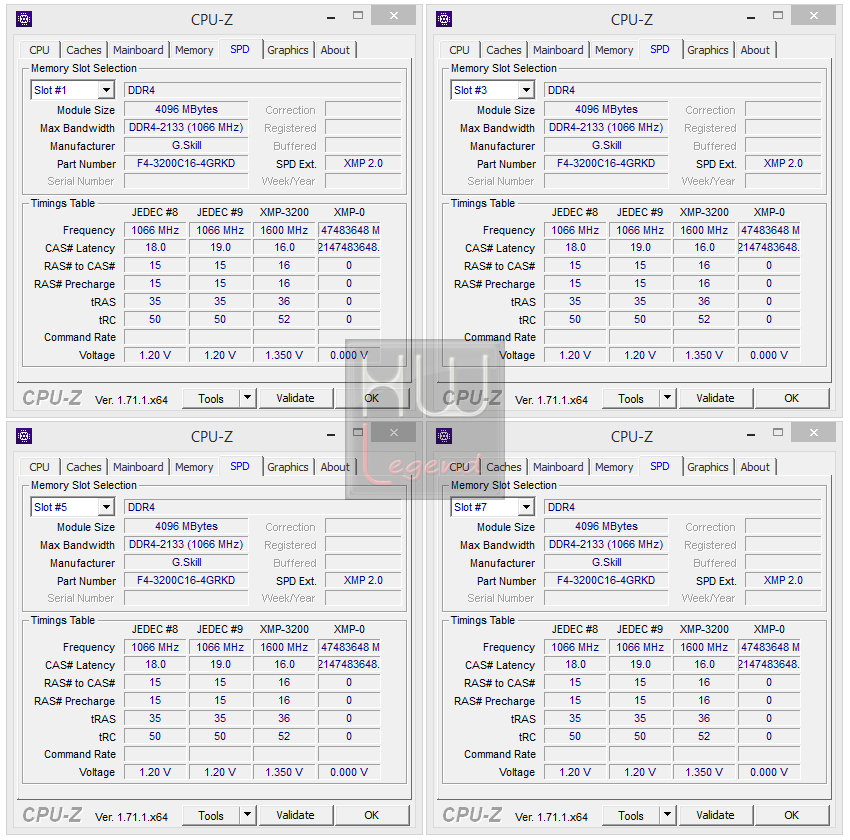Screen dimensions: 850x840
Task: Open Mainboard tab in Slot #3 window
Action: coord(558,50)
